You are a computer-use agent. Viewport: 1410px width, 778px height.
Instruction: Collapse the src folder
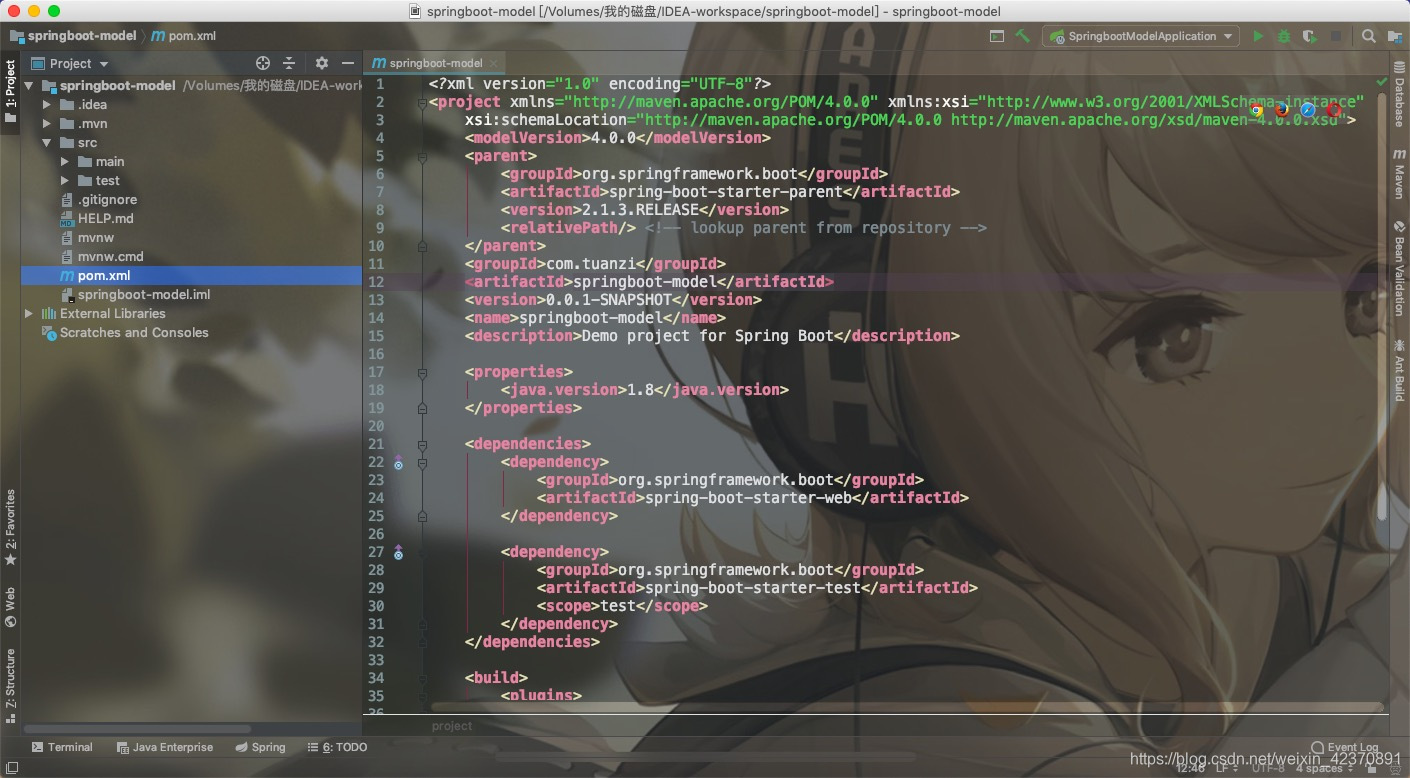tap(47, 143)
